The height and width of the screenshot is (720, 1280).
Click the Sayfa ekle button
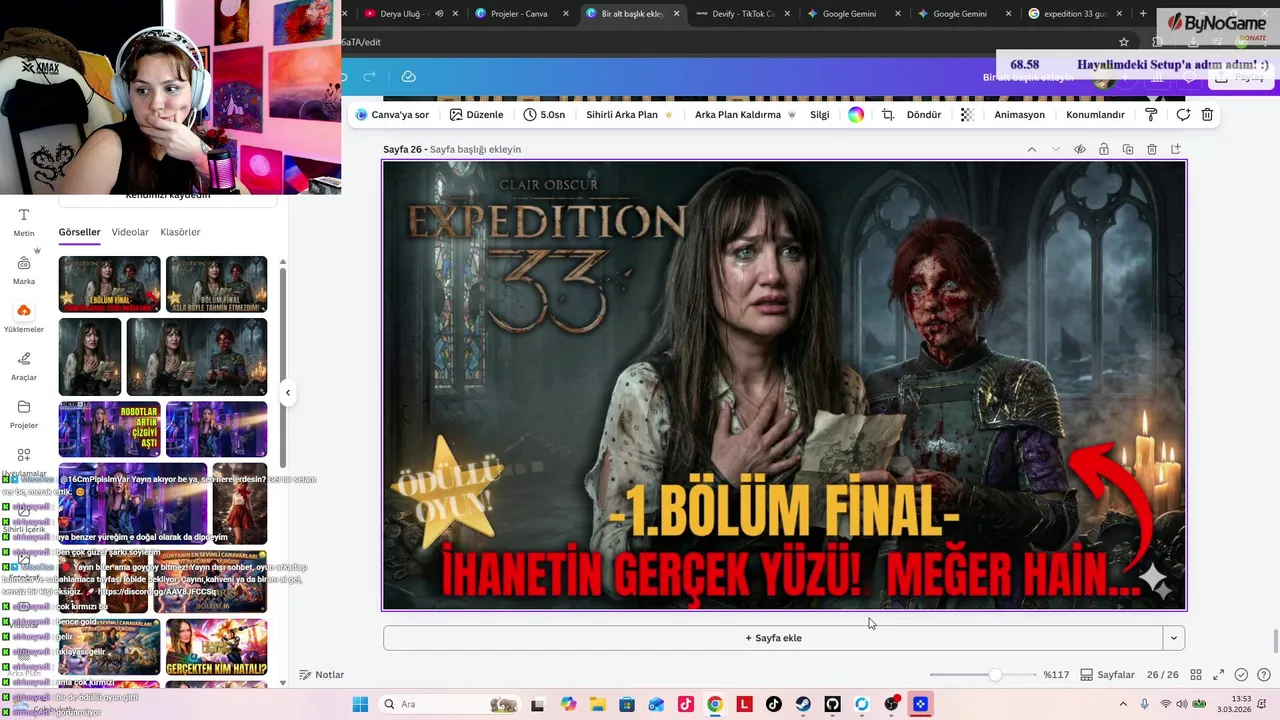tap(773, 638)
